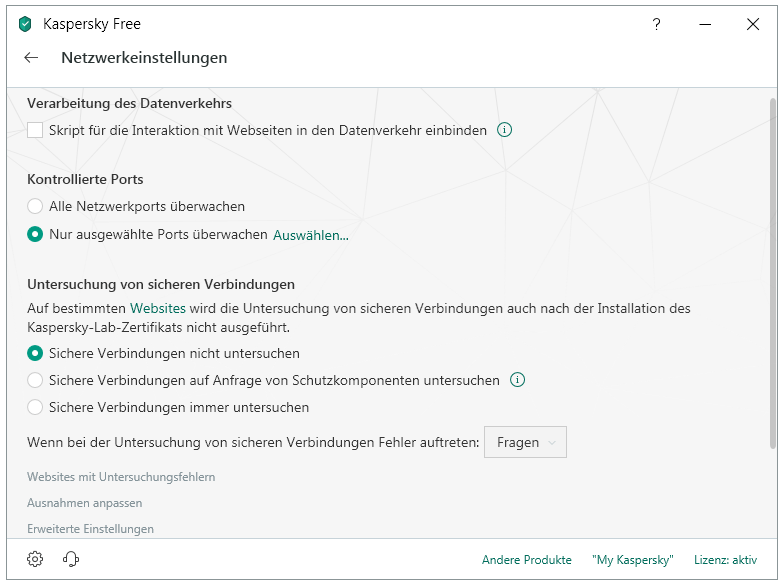
Task: Click the Kaspersky shield logo icon
Action: [x=25, y=24]
